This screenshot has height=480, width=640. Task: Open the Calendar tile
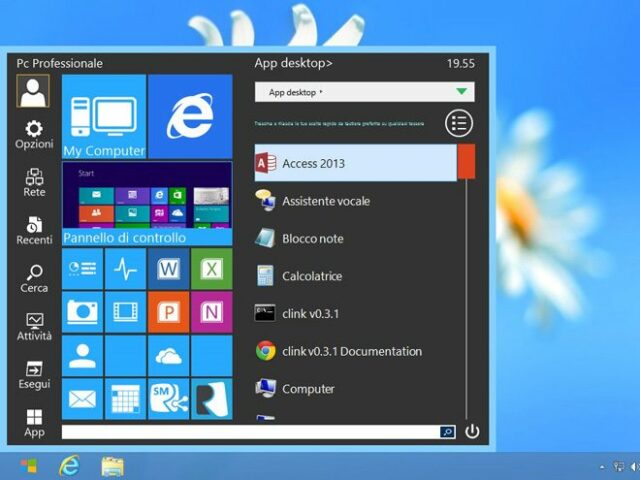point(125,399)
